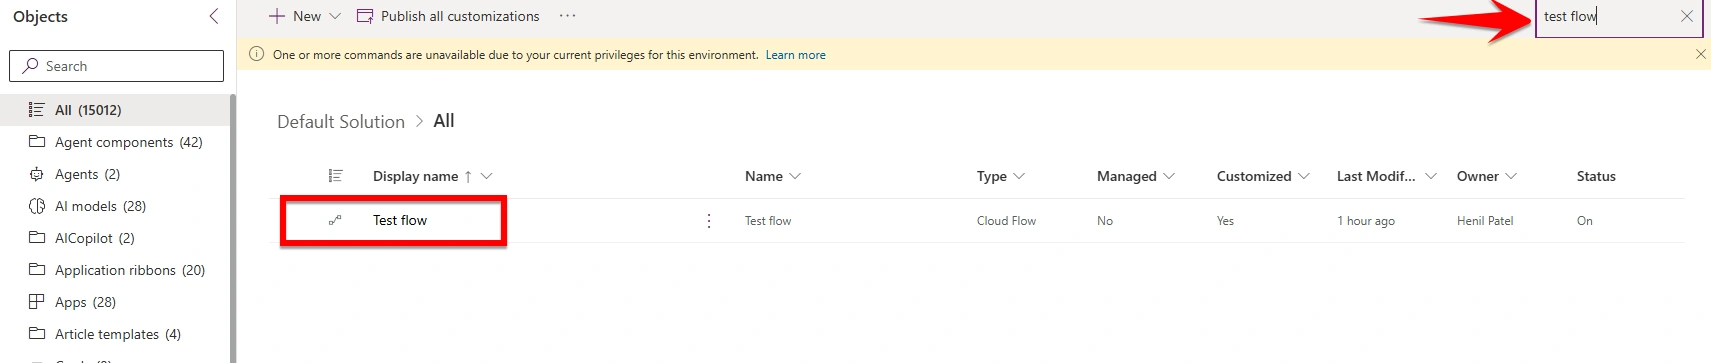Open Apps (28) item
This screenshot has width=1711, height=363.
pyautogui.click(x=115, y=302)
